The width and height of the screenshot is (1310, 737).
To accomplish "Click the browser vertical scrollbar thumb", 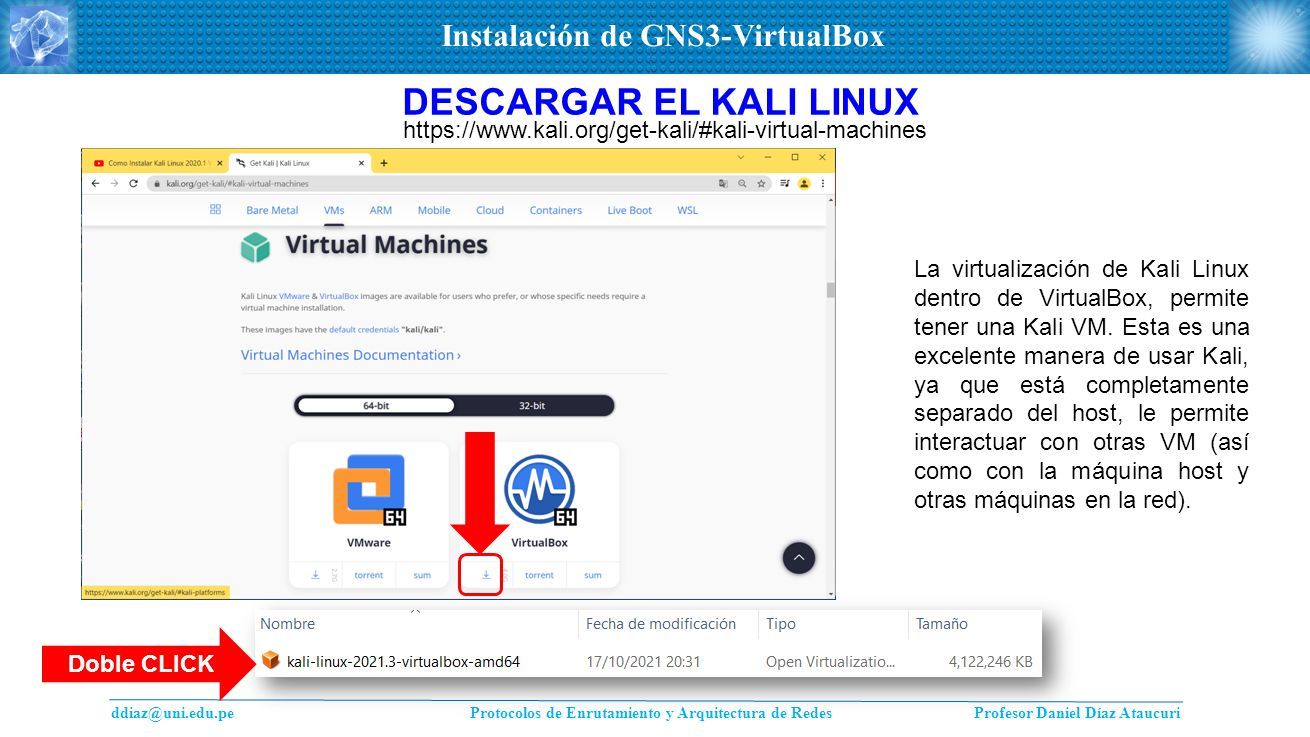I will 830,290.
